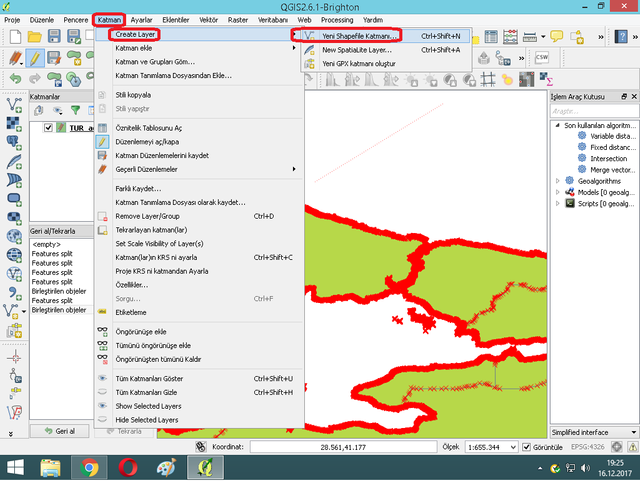Click the filter legend funnel icon
This screenshot has width=640, height=486.
click(x=76, y=110)
